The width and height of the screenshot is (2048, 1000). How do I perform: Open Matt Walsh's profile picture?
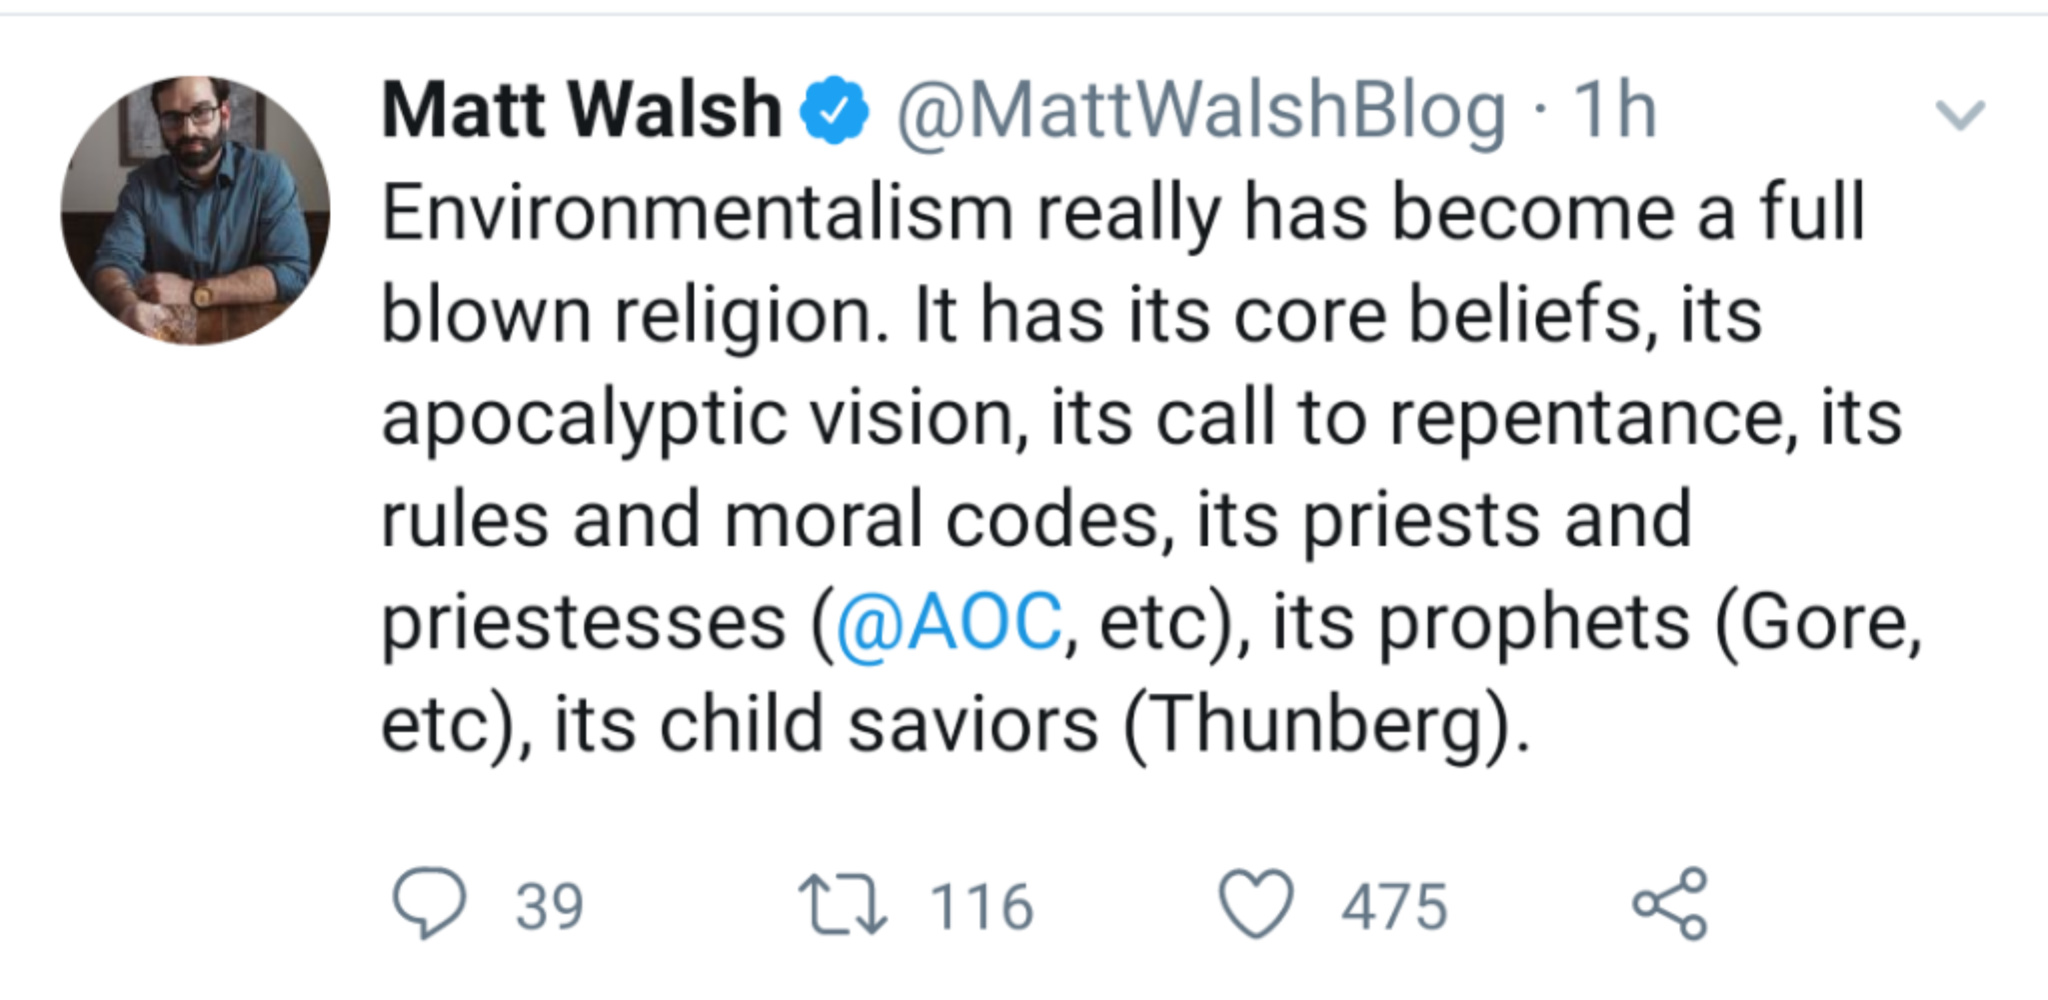(196, 210)
